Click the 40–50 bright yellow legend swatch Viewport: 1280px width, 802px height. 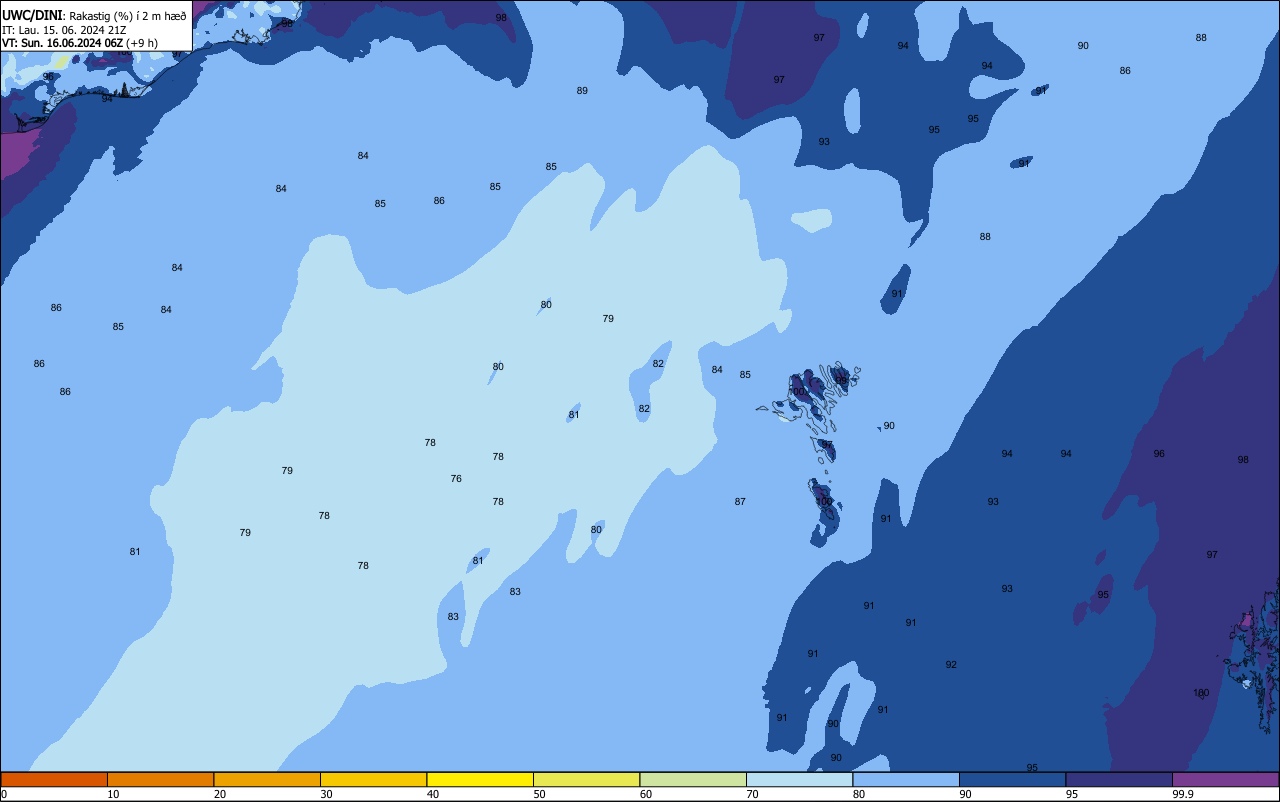pyautogui.click(x=480, y=779)
